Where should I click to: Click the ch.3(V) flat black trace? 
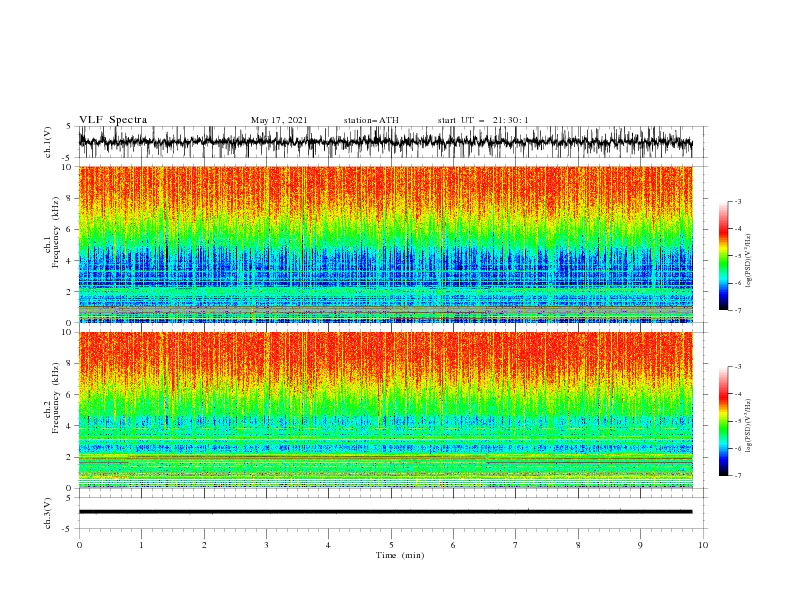pos(386,512)
